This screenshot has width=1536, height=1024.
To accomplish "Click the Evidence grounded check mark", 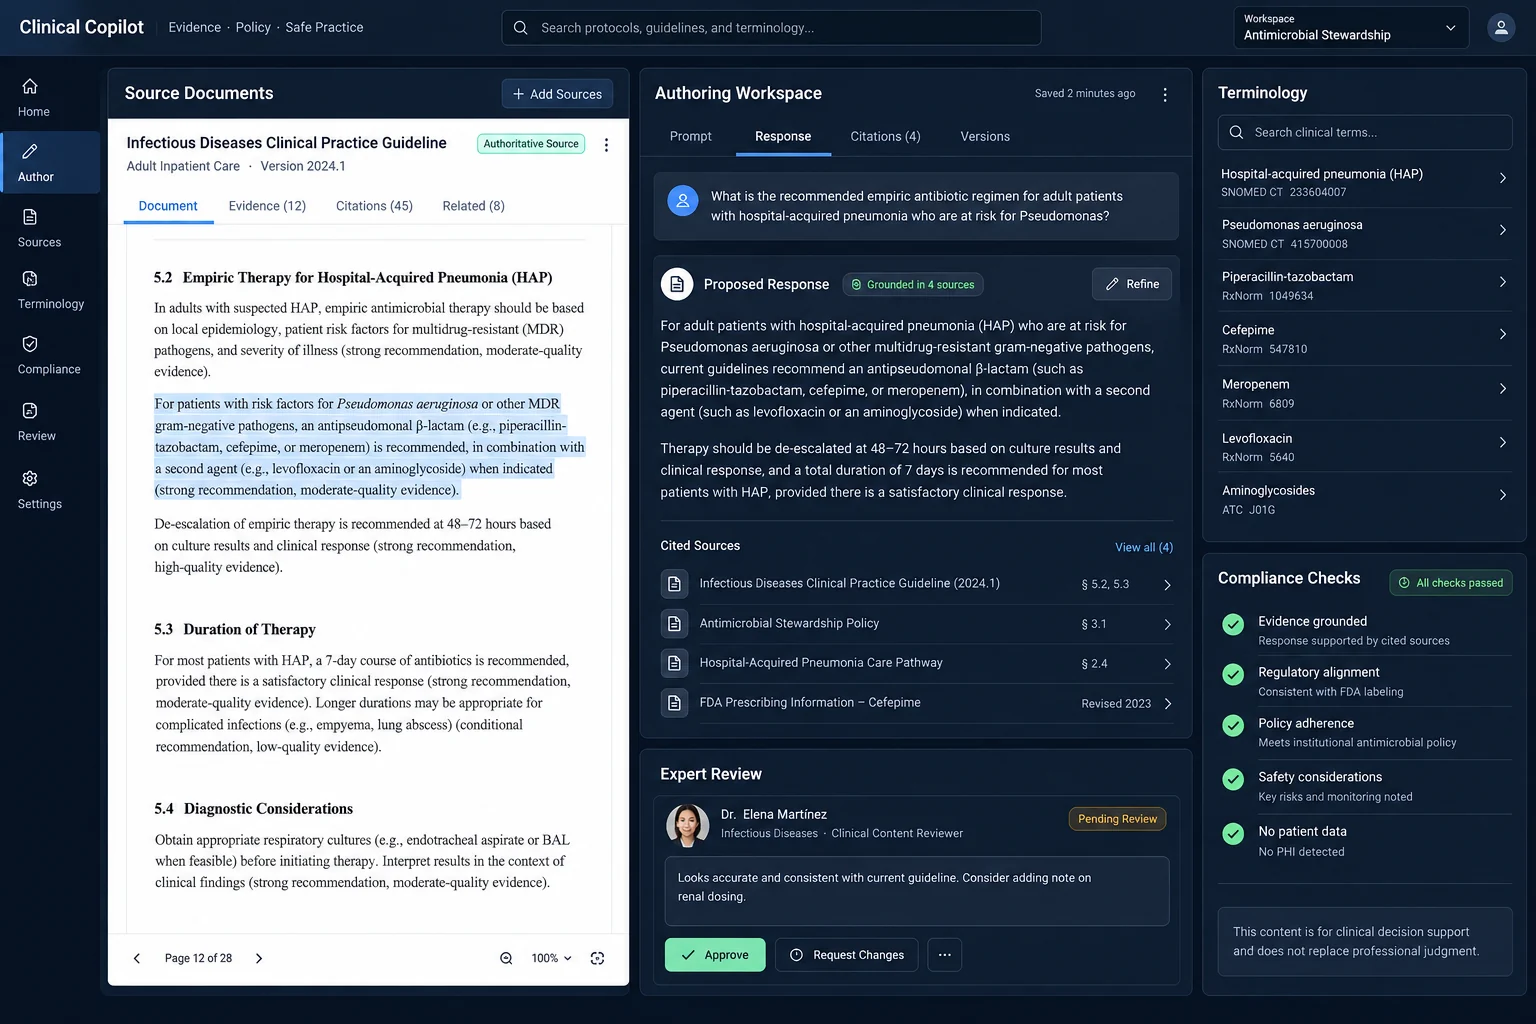I will [1233, 624].
